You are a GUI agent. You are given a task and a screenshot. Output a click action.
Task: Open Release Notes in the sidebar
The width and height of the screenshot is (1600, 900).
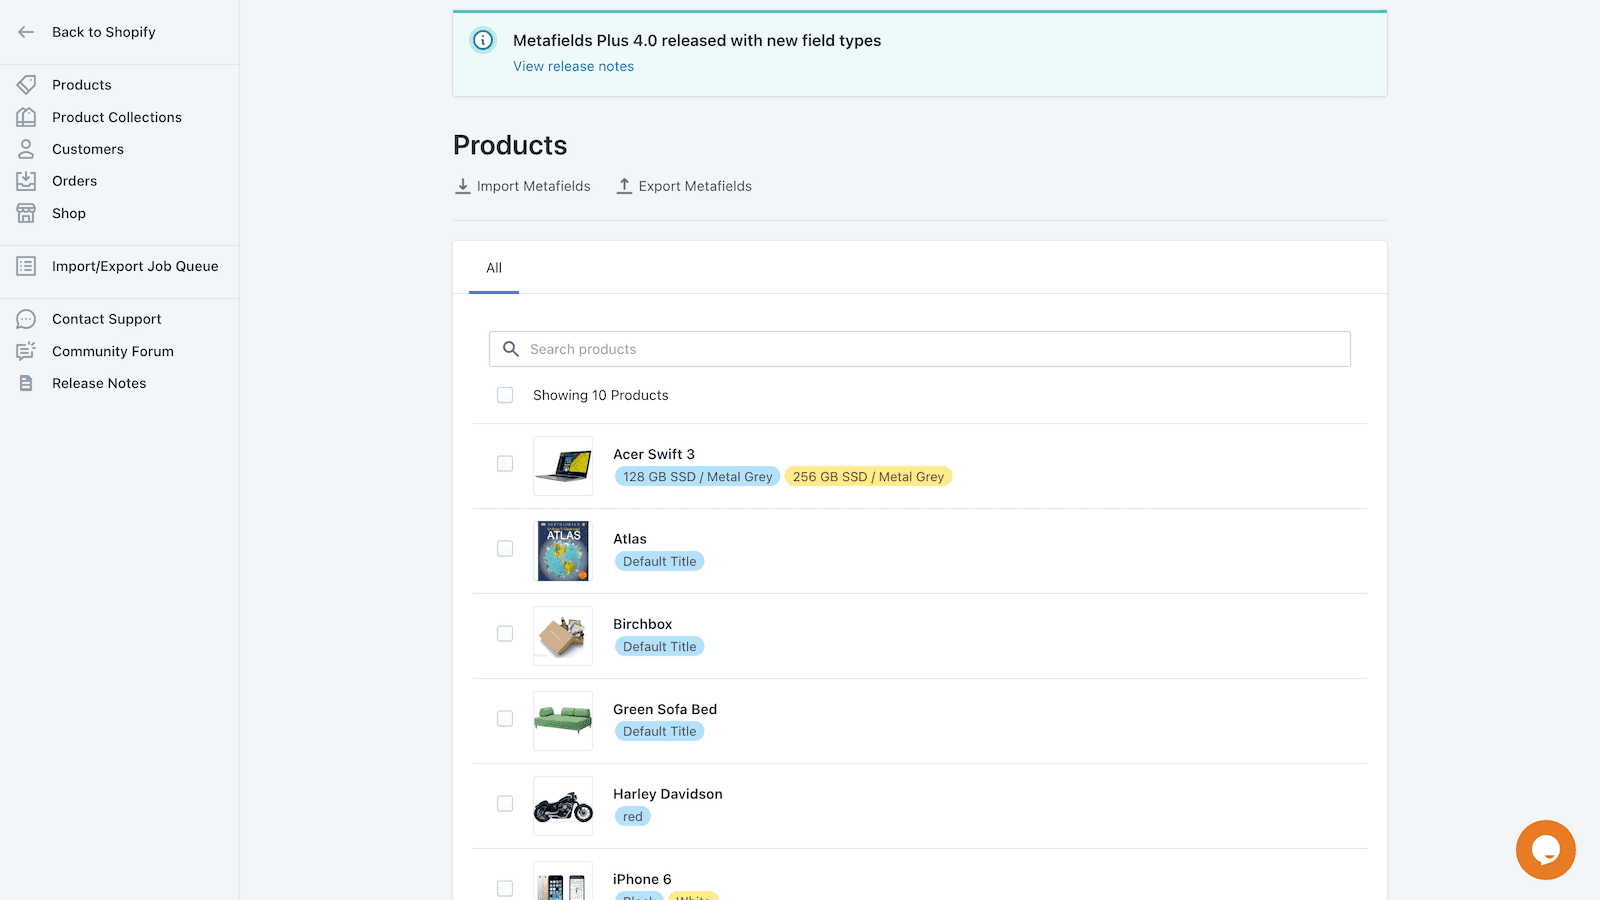(x=99, y=383)
